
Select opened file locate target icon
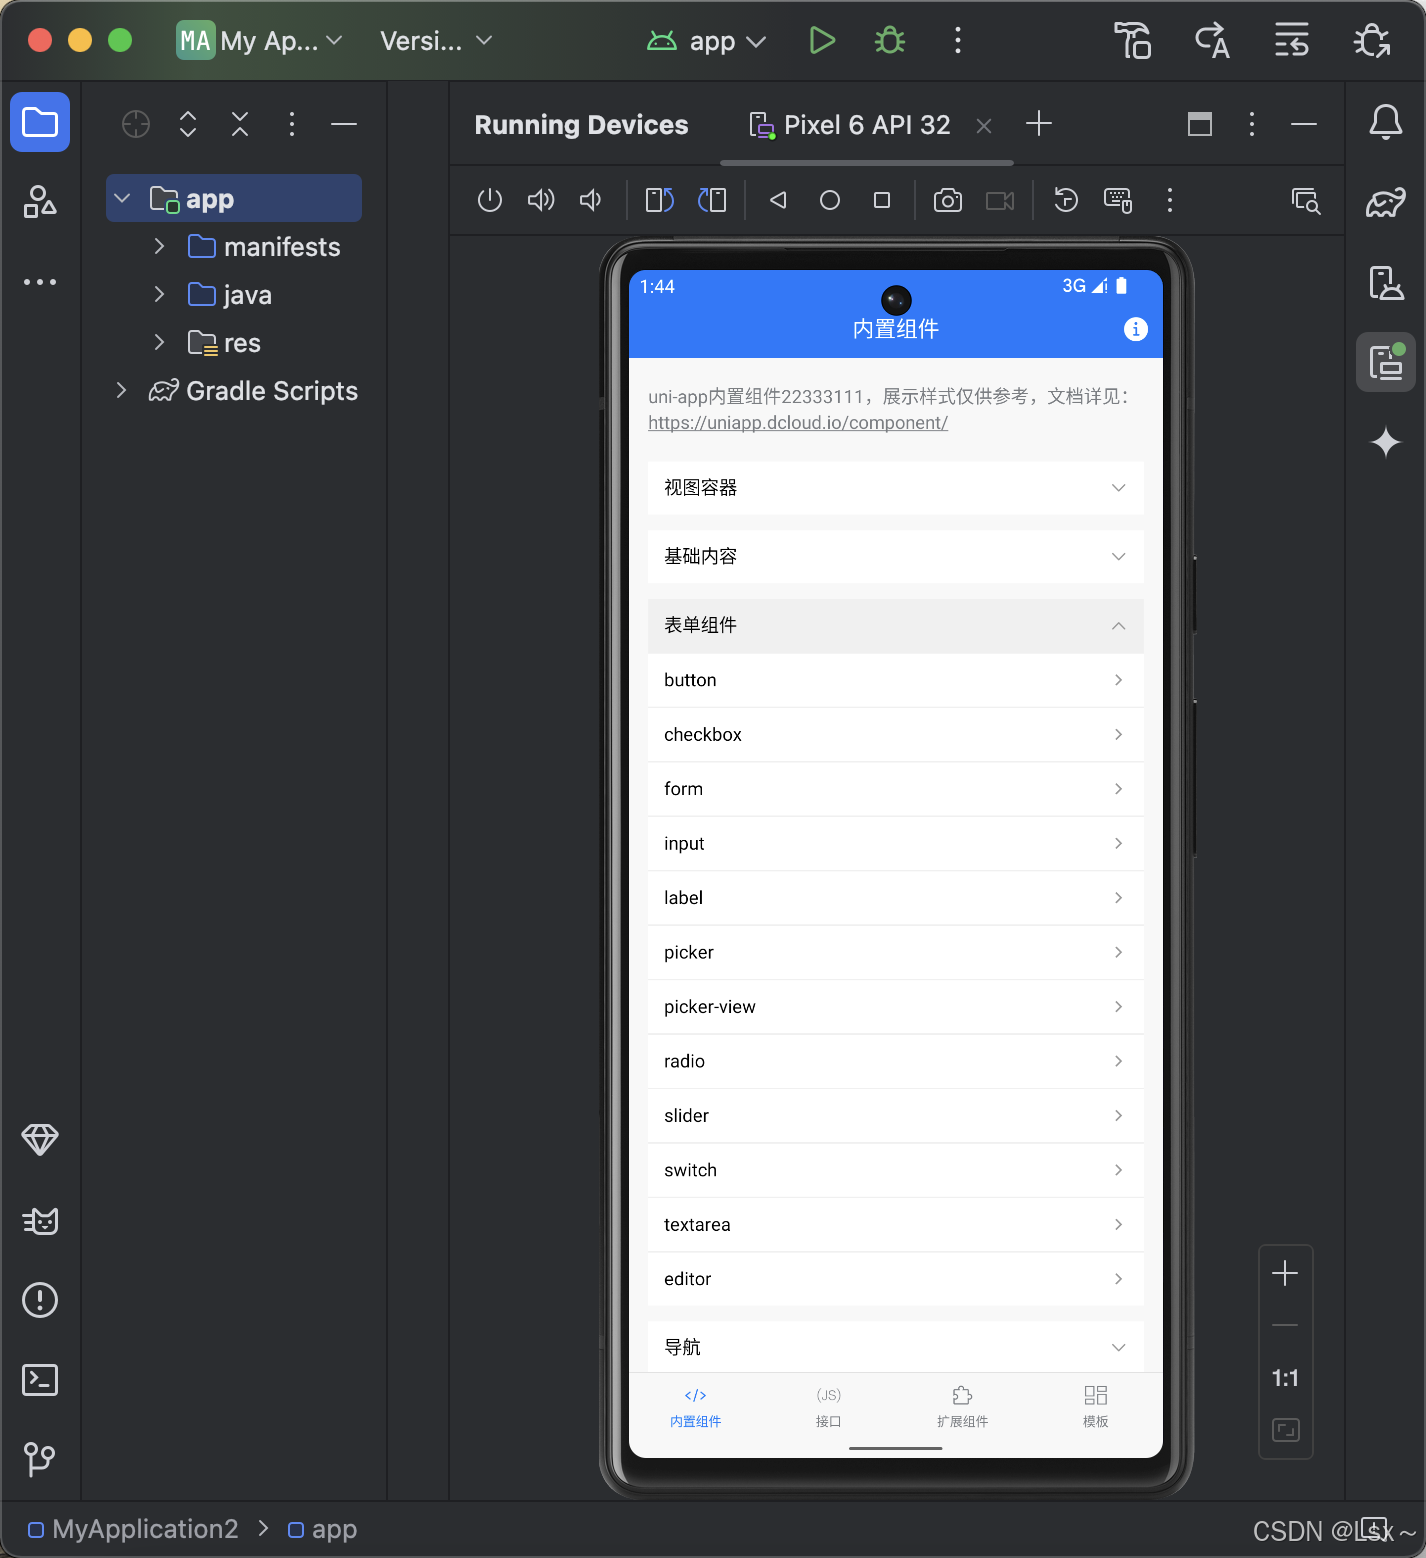click(x=136, y=124)
